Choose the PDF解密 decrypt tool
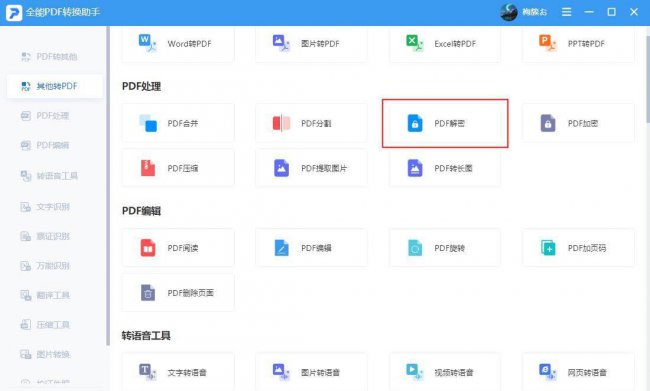Viewport: 650px width, 391px height. point(445,123)
